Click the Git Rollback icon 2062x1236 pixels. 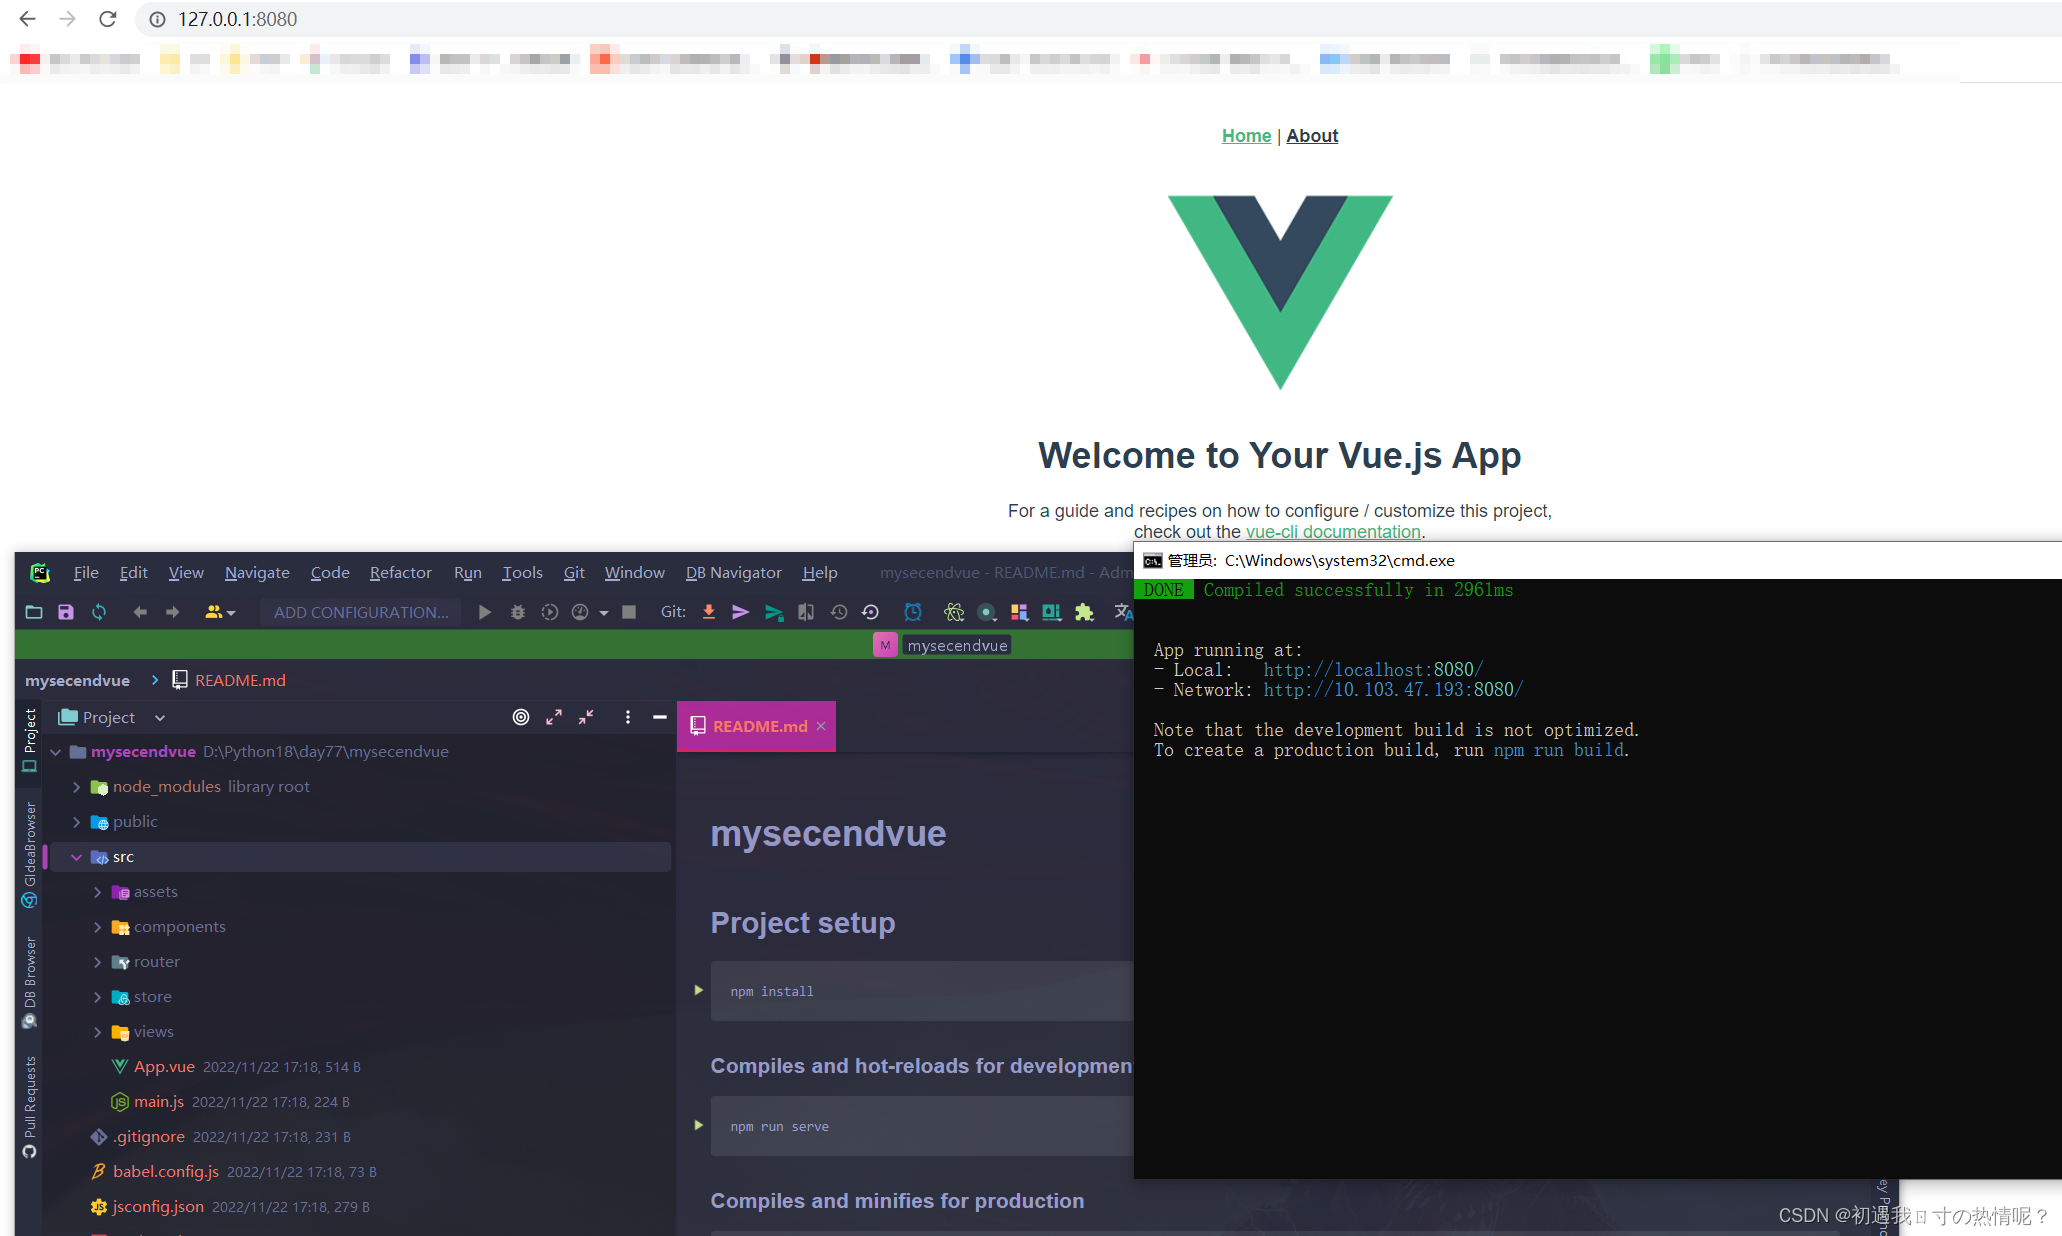(871, 612)
